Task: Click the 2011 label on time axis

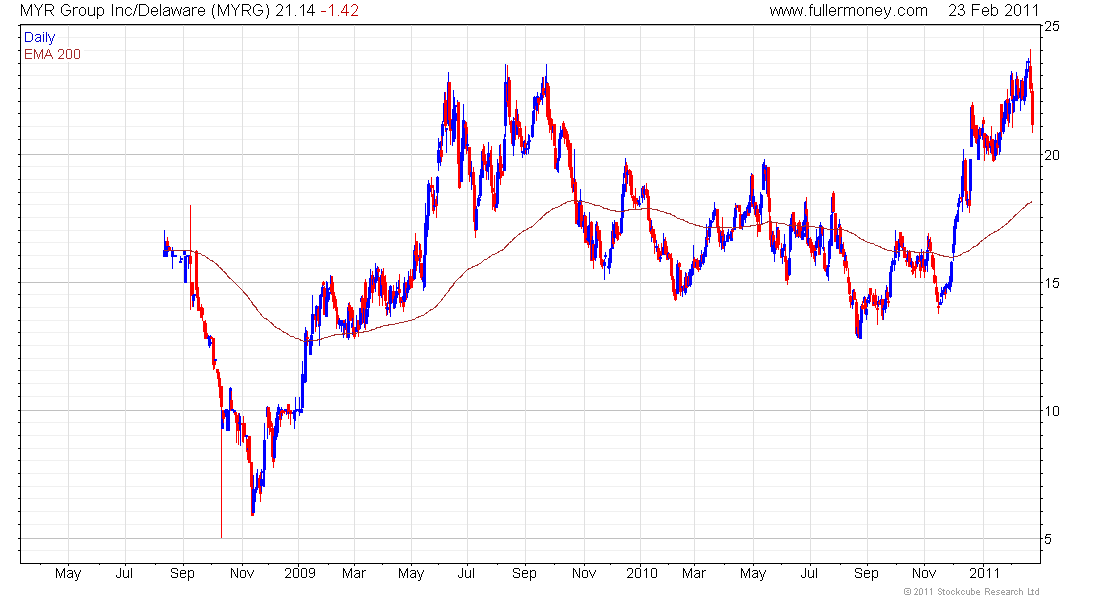Action: (x=984, y=573)
